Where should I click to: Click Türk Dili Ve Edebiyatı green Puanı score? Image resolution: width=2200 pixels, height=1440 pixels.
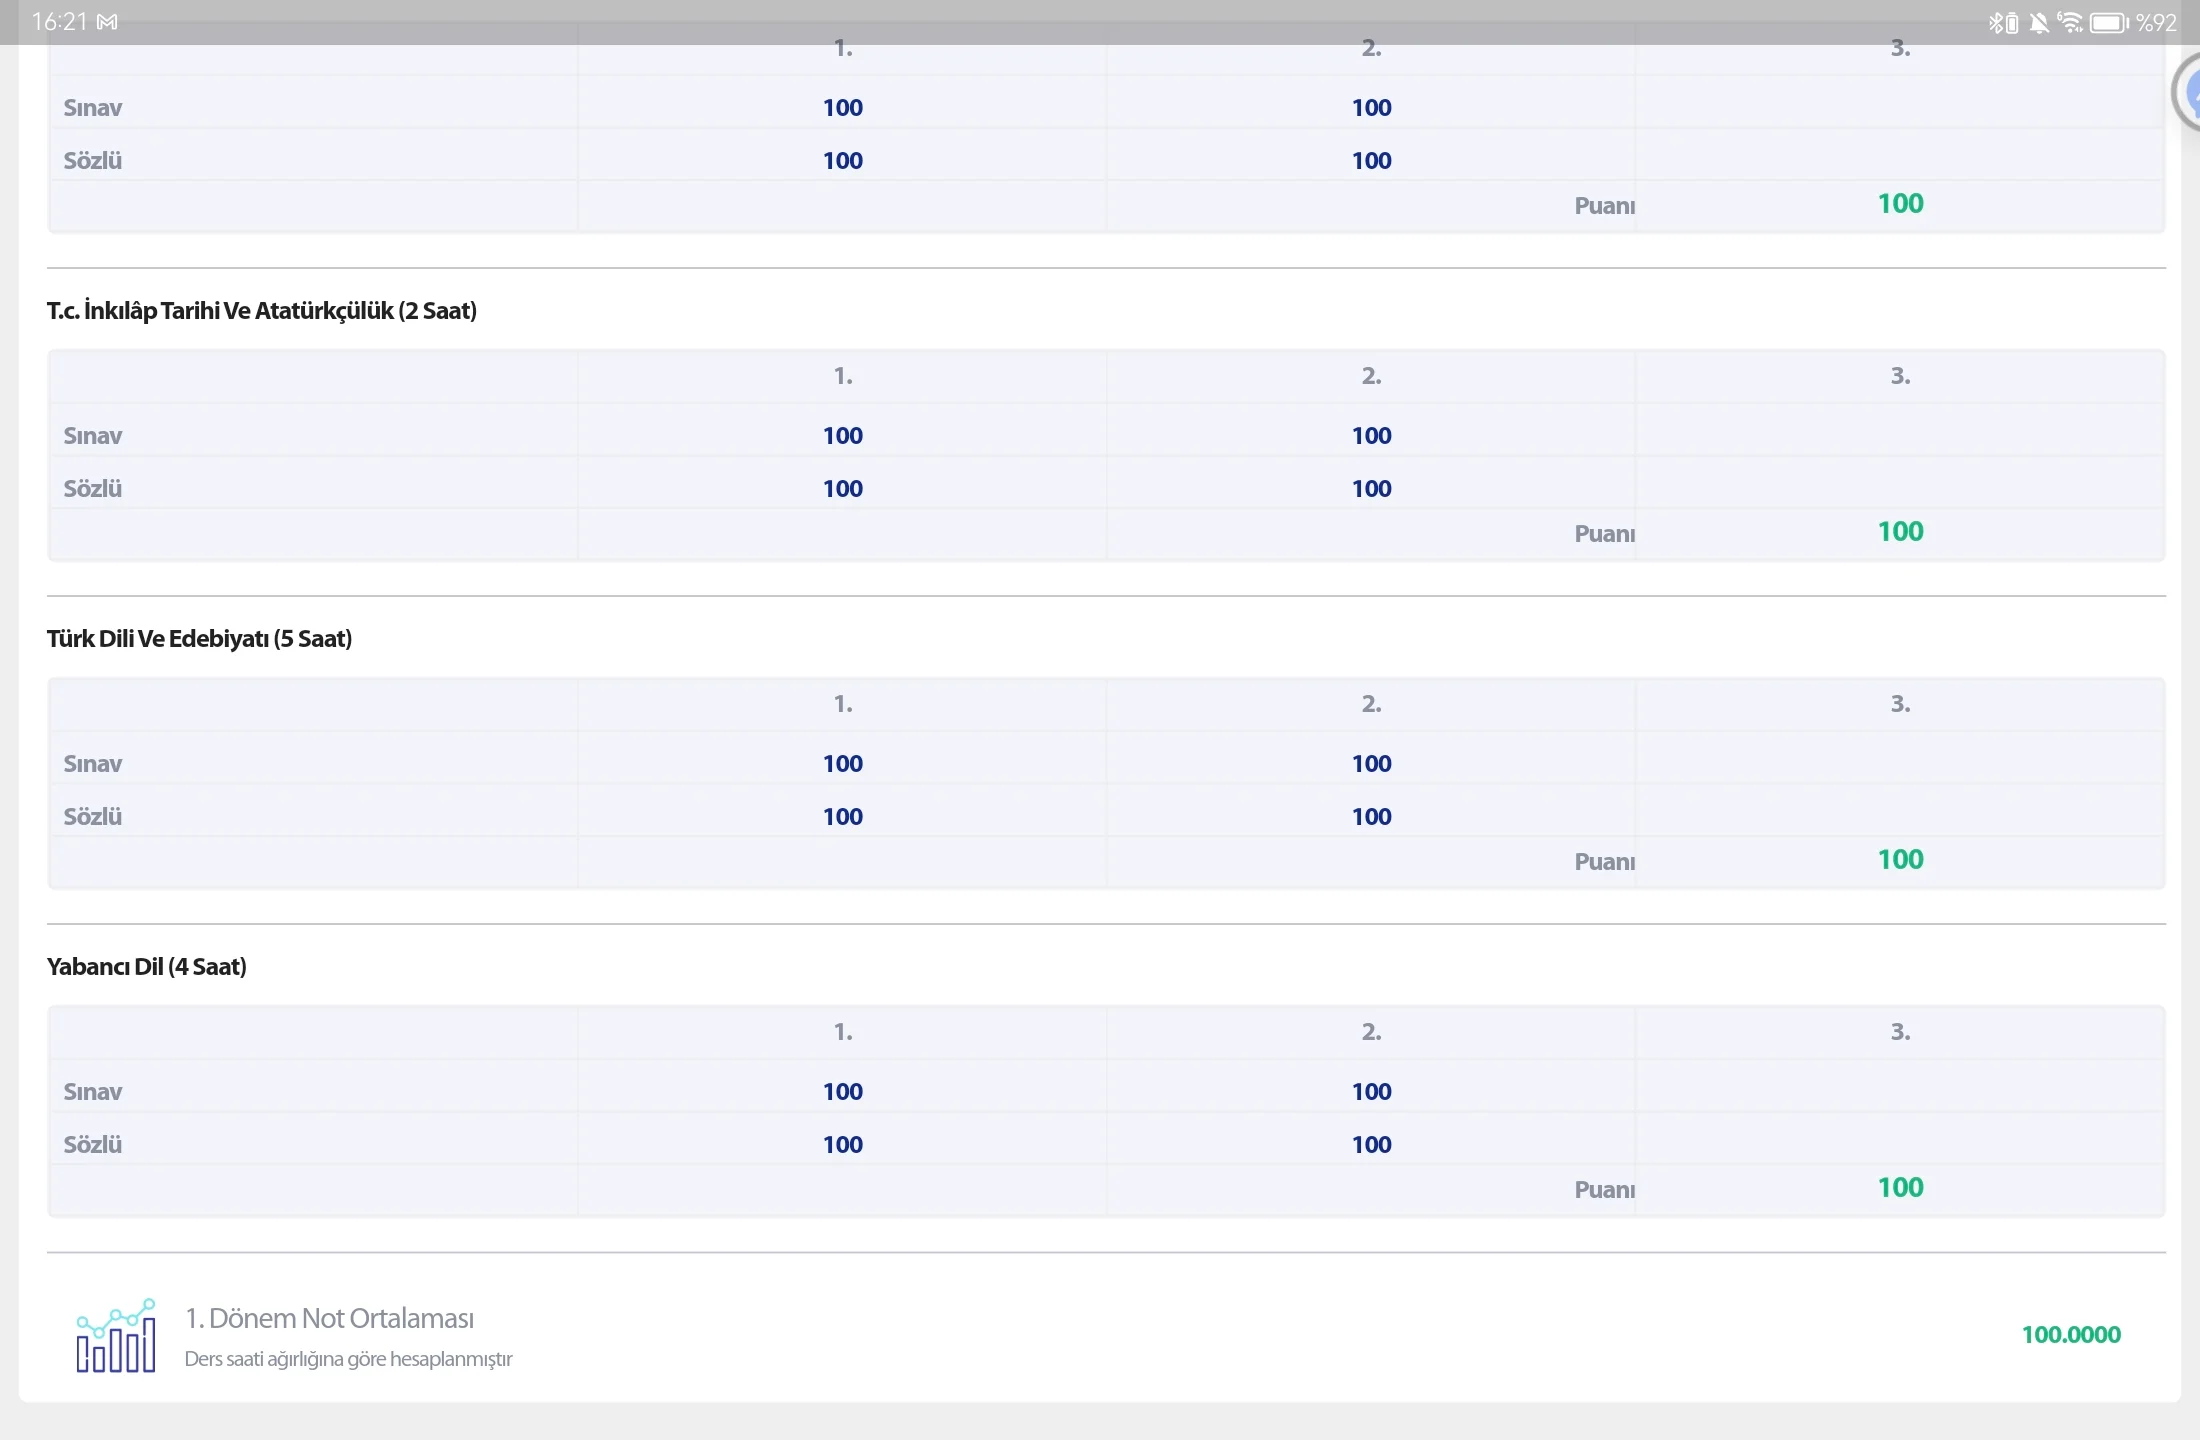click(1900, 860)
